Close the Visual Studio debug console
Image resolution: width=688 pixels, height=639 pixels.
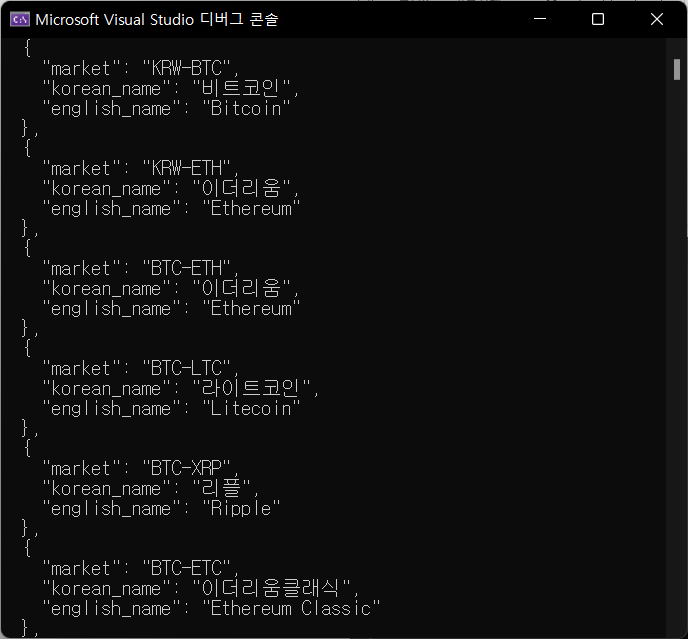(x=657, y=19)
